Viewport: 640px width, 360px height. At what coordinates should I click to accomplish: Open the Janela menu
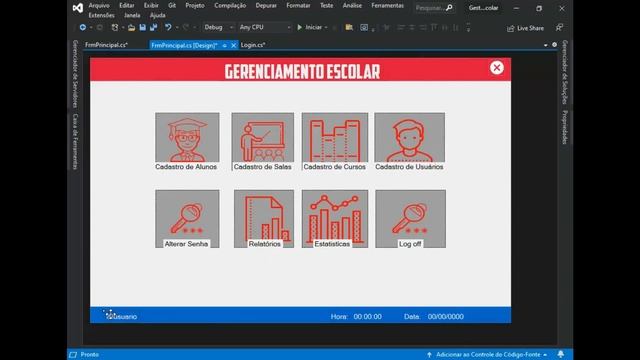click(x=132, y=16)
